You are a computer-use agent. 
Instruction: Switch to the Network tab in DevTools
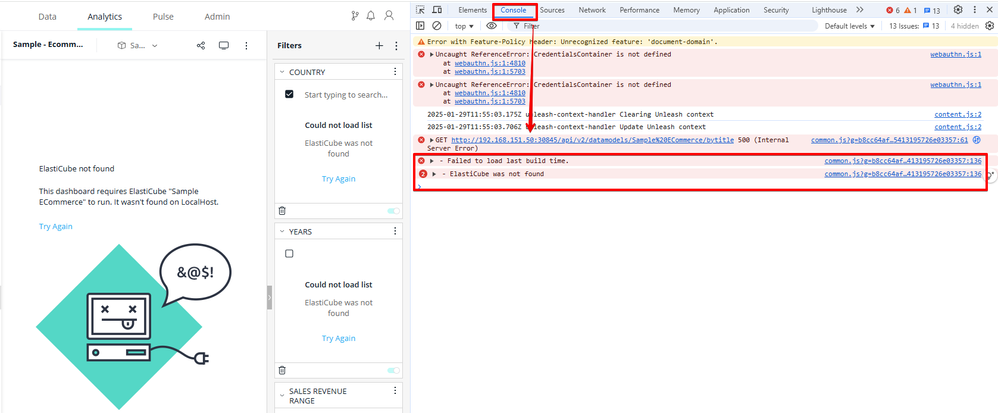(x=592, y=10)
